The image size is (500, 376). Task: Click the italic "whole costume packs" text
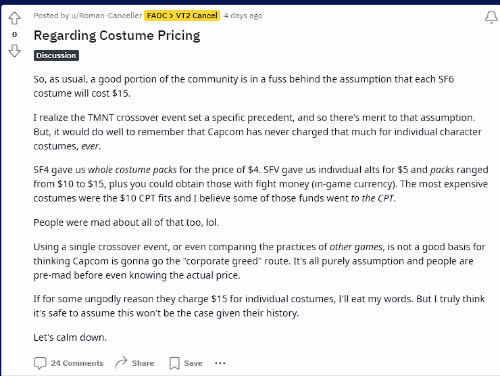(x=132, y=170)
